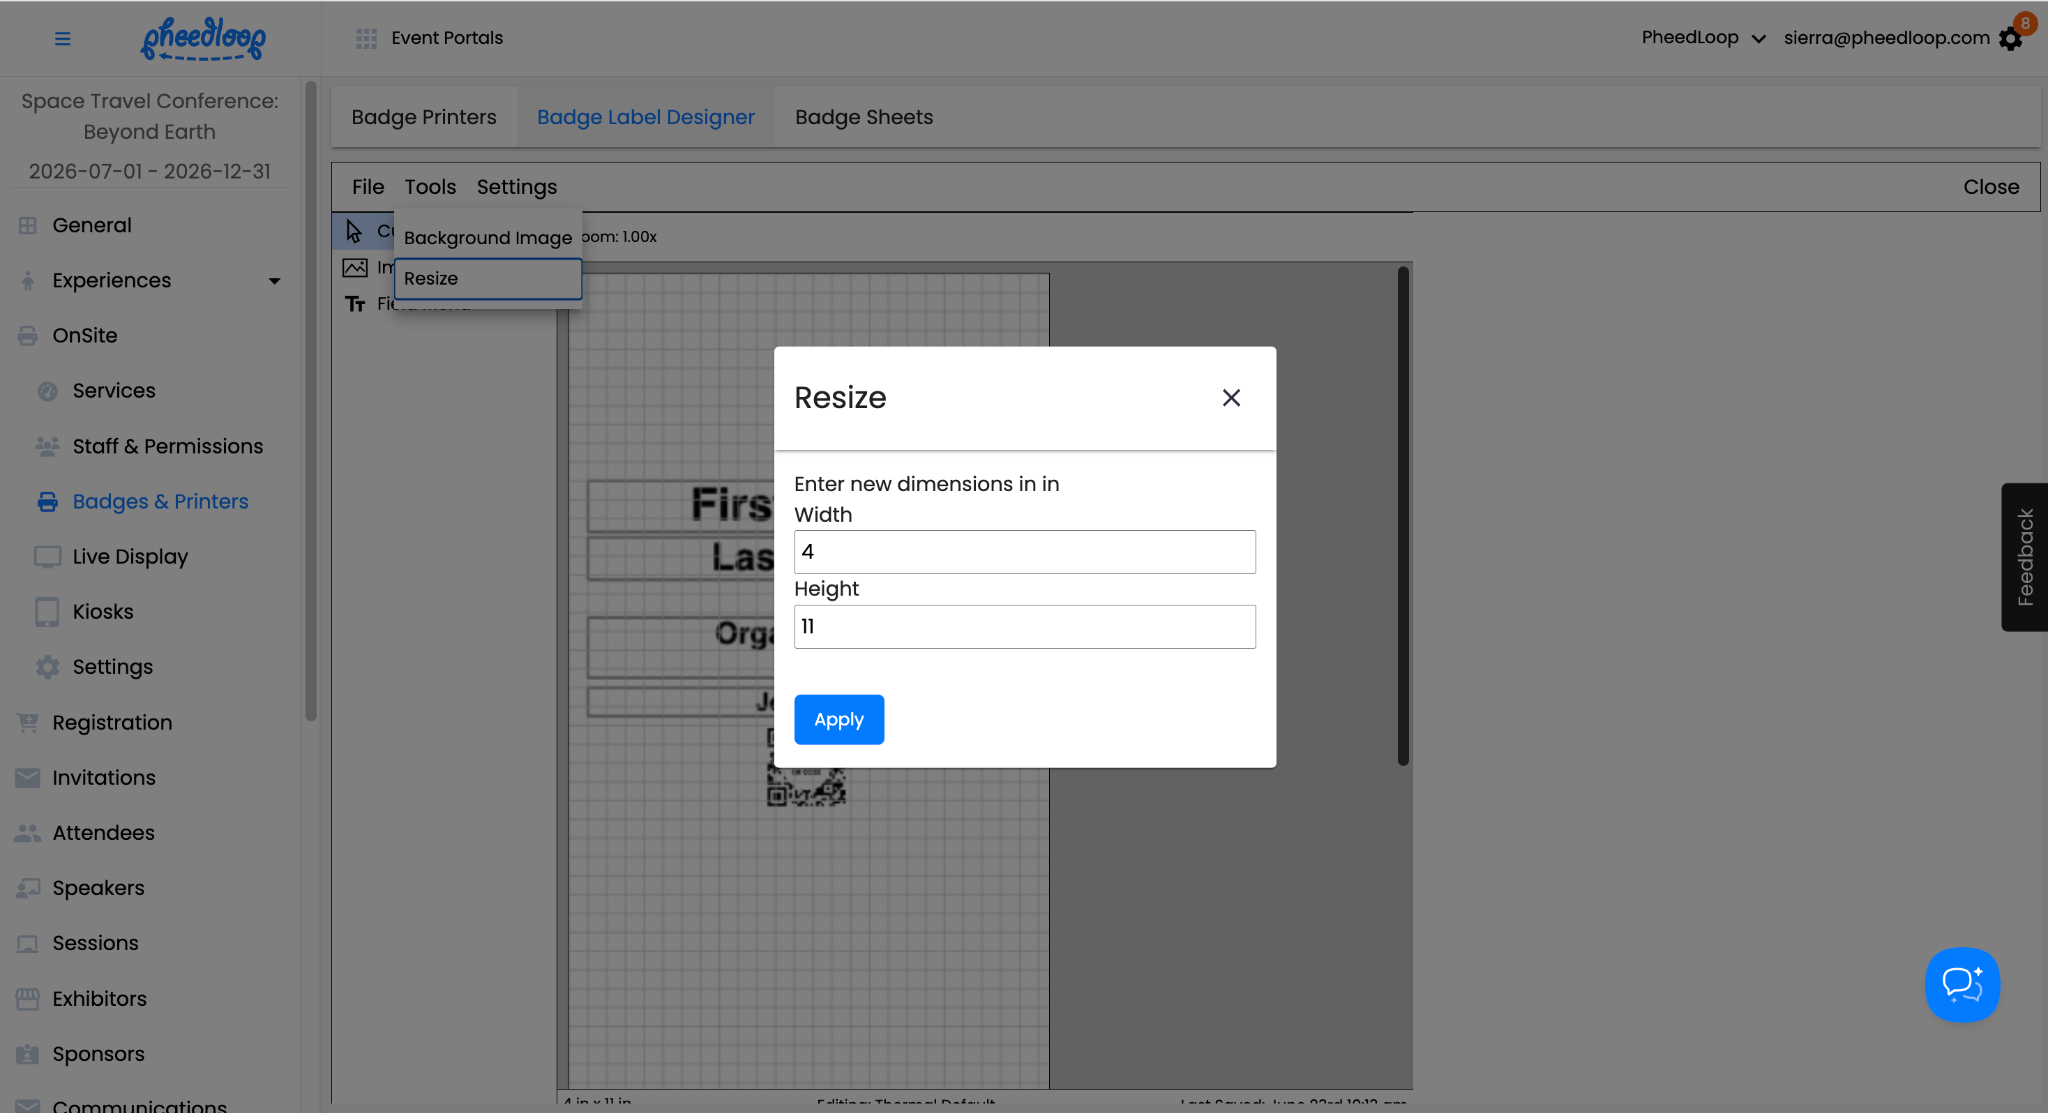Click the Speakers icon in sidebar
Screen dimensions: 2048x1113
coord(28,888)
